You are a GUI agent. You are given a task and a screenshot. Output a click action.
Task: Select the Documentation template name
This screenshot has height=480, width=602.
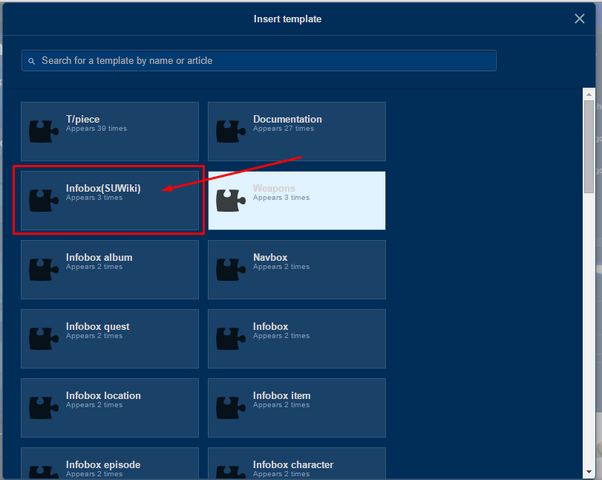288,119
